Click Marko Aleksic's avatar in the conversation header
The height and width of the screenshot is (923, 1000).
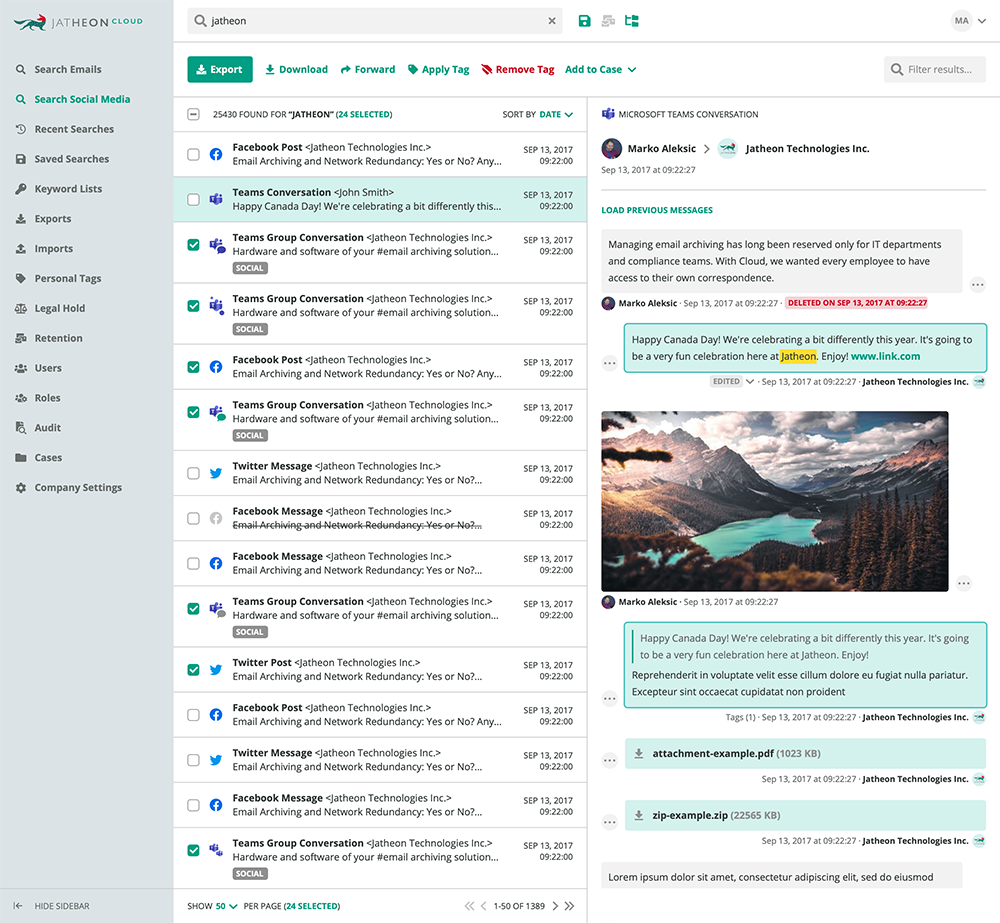tap(612, 149)
